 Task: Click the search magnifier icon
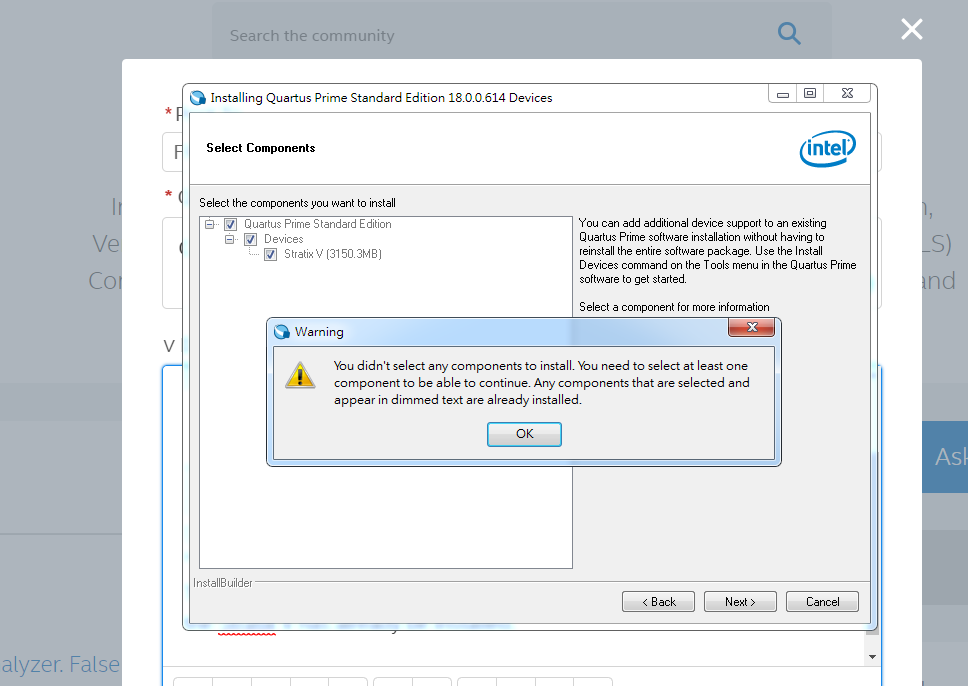point(789,35)
